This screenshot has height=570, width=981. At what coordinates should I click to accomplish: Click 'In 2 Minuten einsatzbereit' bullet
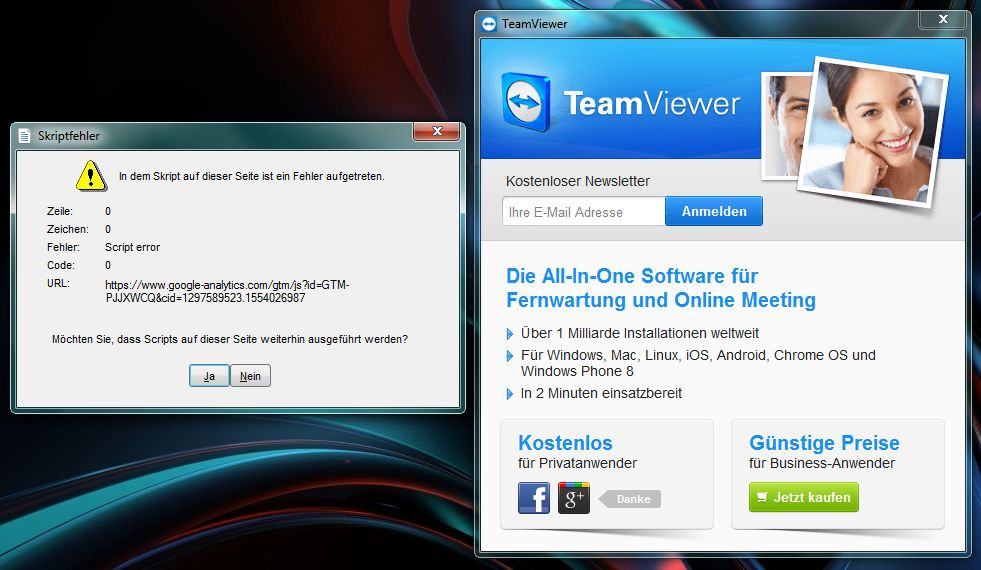tap(601, 394)
